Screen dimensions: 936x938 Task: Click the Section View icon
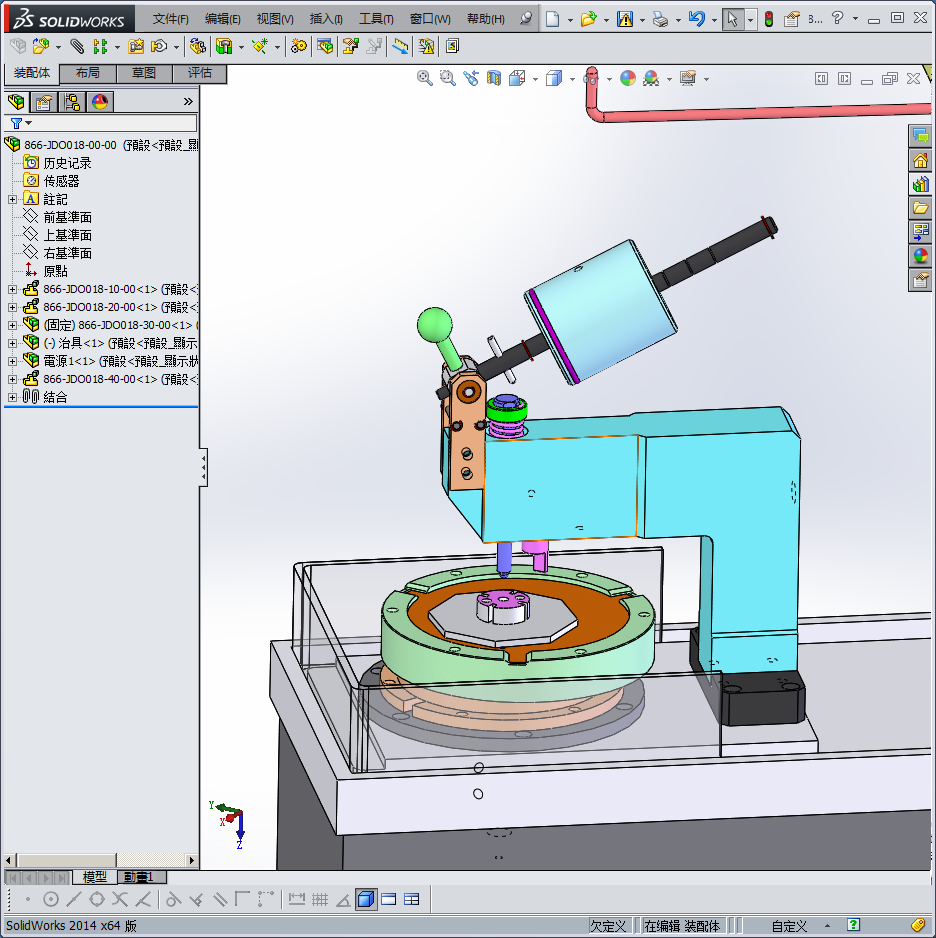tap(494, 78)
